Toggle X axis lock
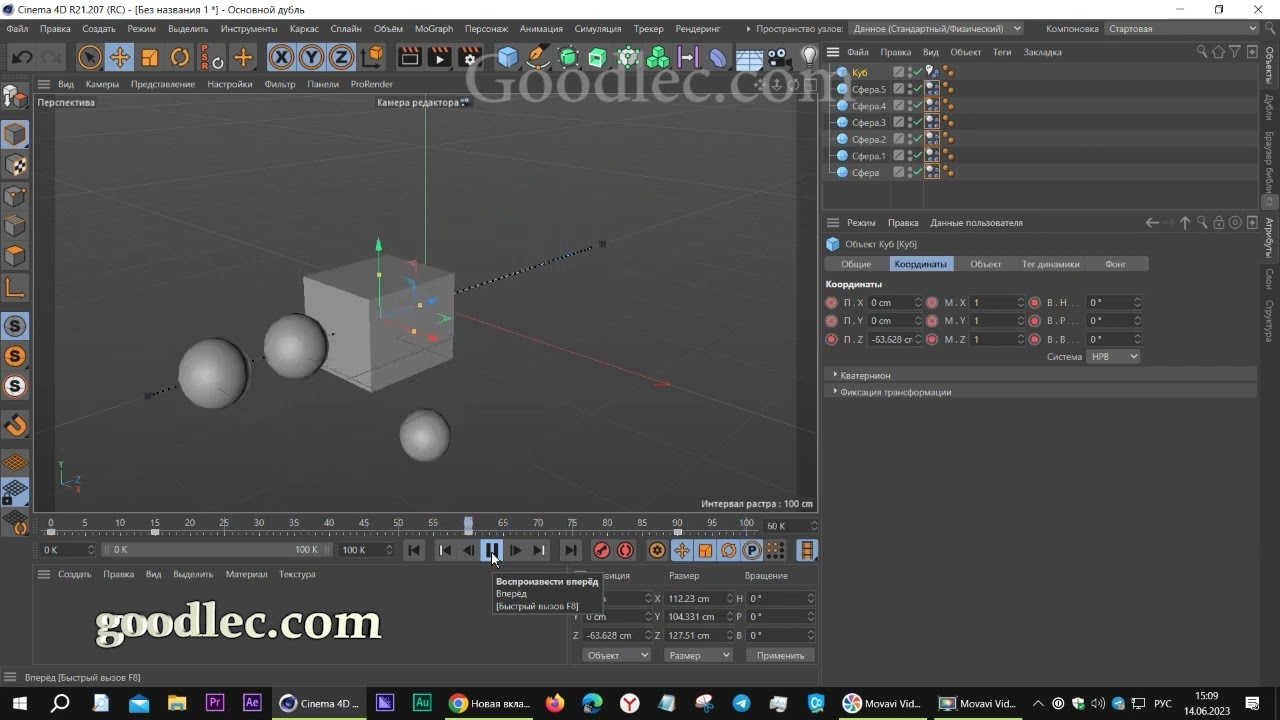Screen dimensions: 1280x720 [282, 57]
